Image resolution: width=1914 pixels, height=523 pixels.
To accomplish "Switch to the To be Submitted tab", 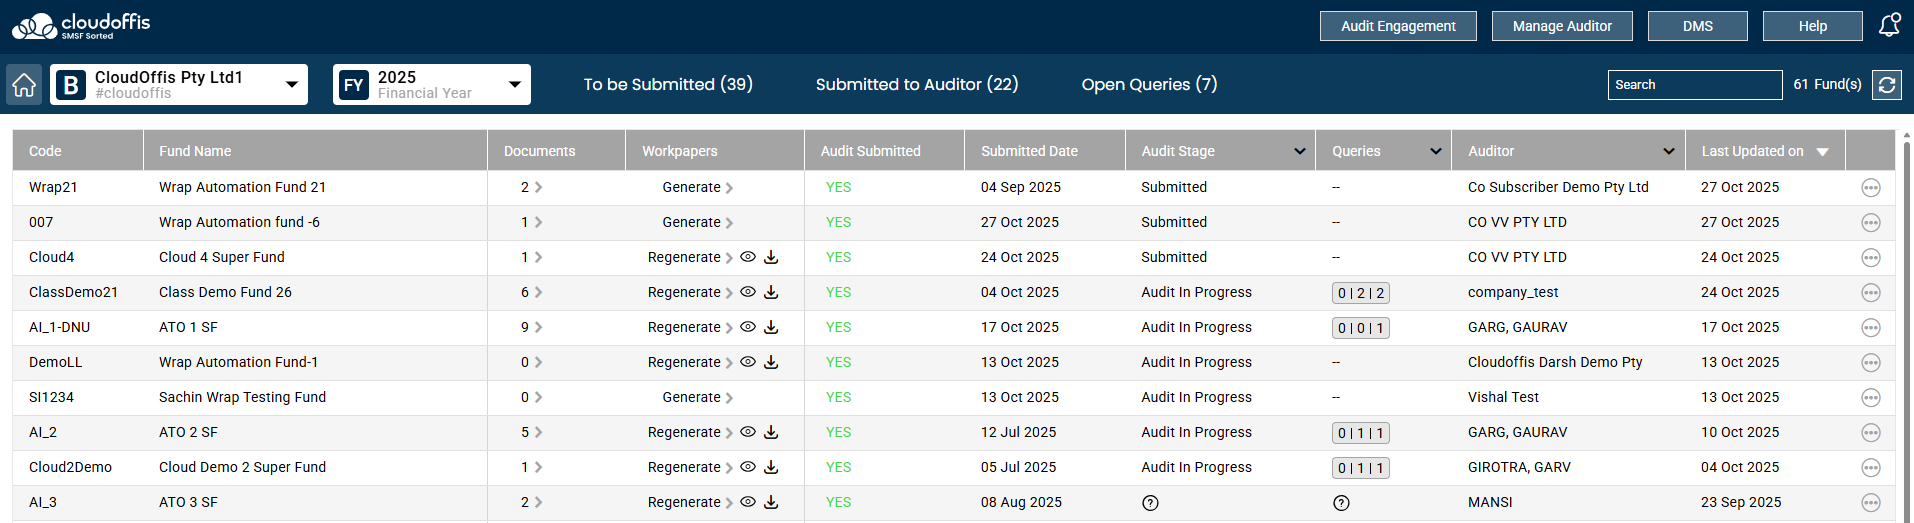I will pos(668,85).
